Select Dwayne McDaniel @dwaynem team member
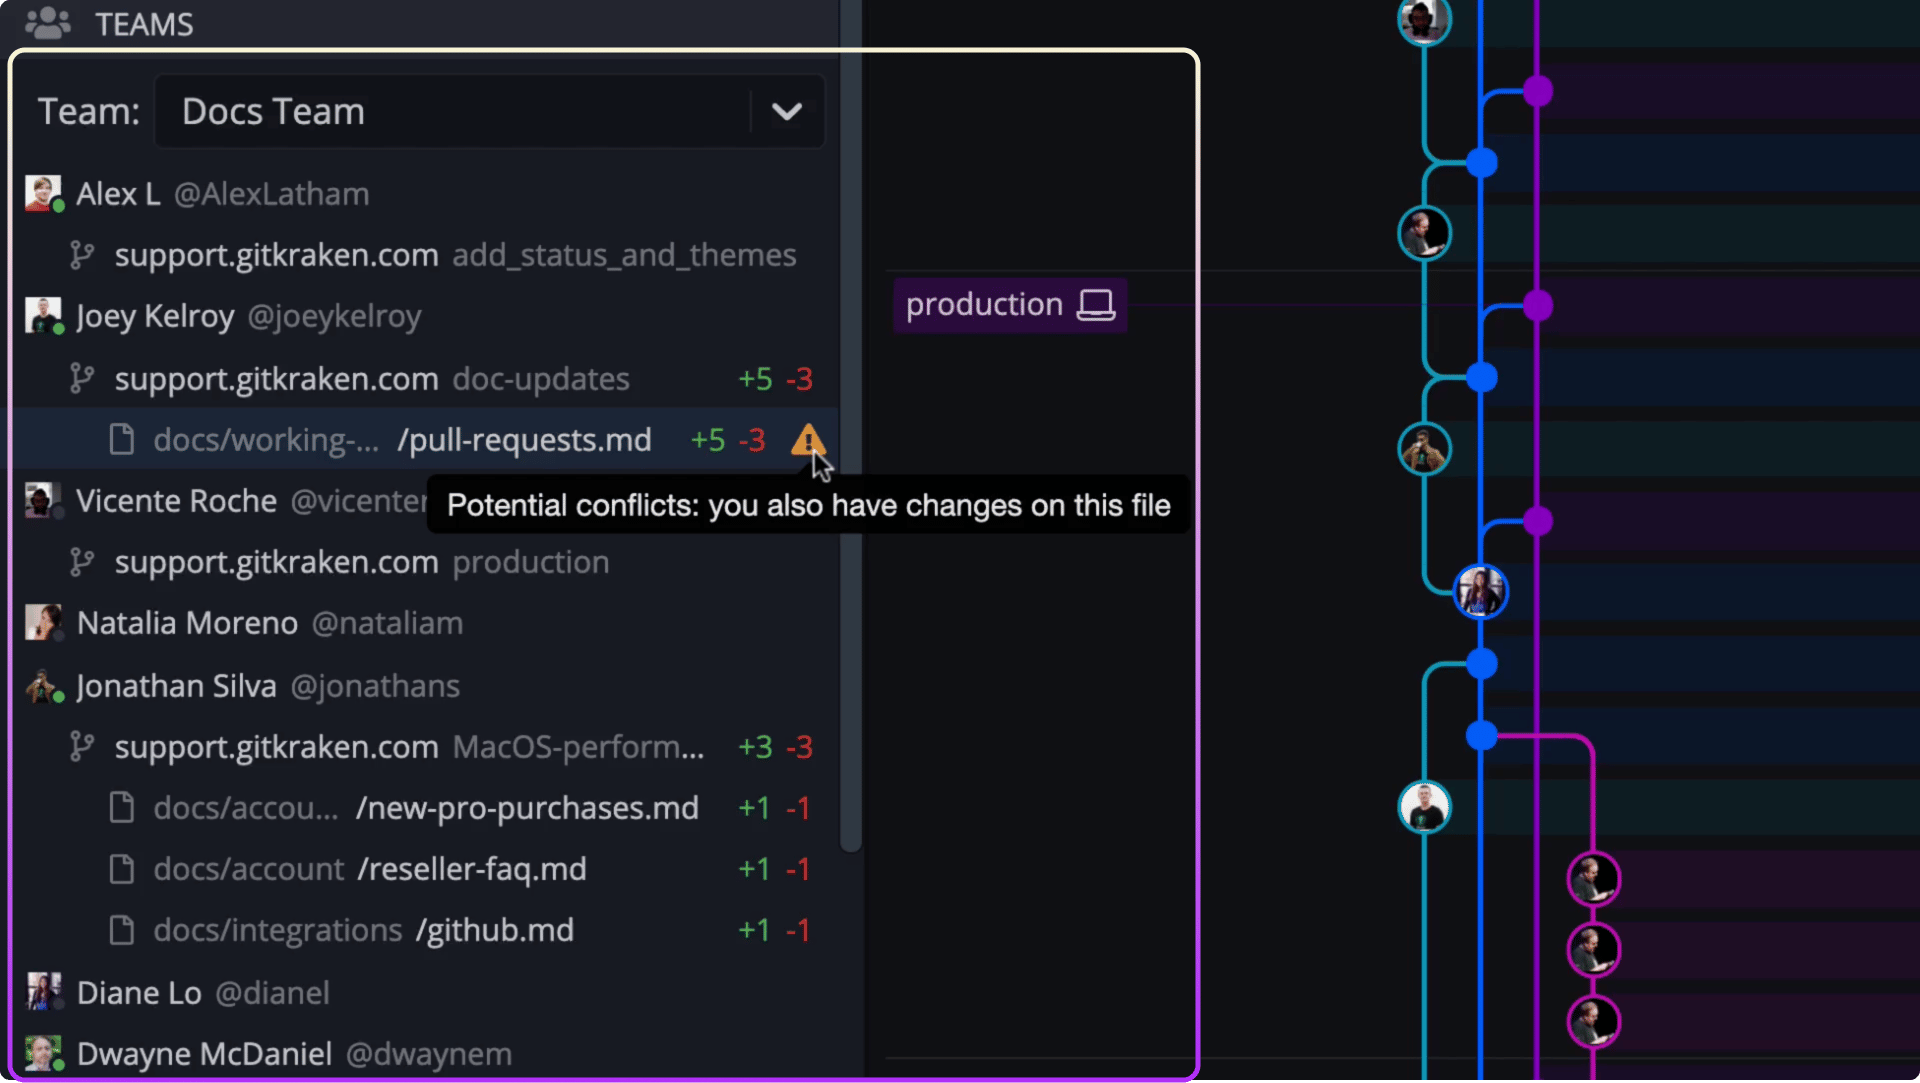This screenshot has height=1083, width=1920. [424, 1053]
